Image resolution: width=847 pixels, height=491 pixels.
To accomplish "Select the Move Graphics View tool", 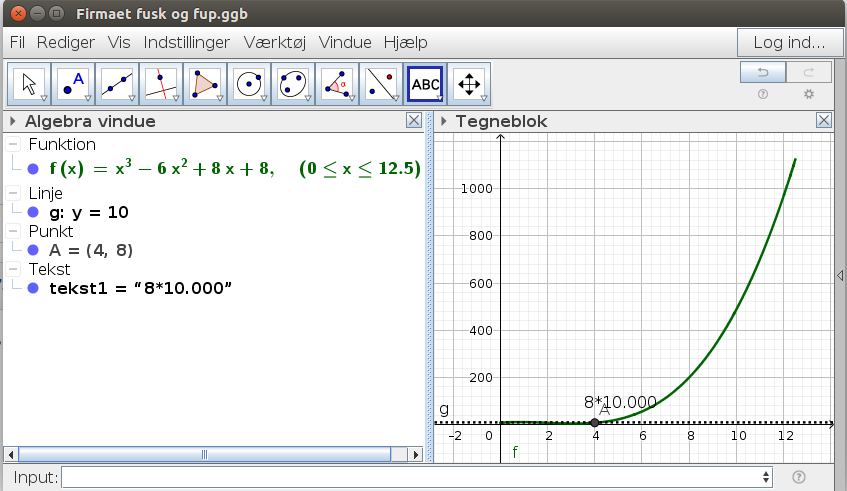I will [469, 84].
